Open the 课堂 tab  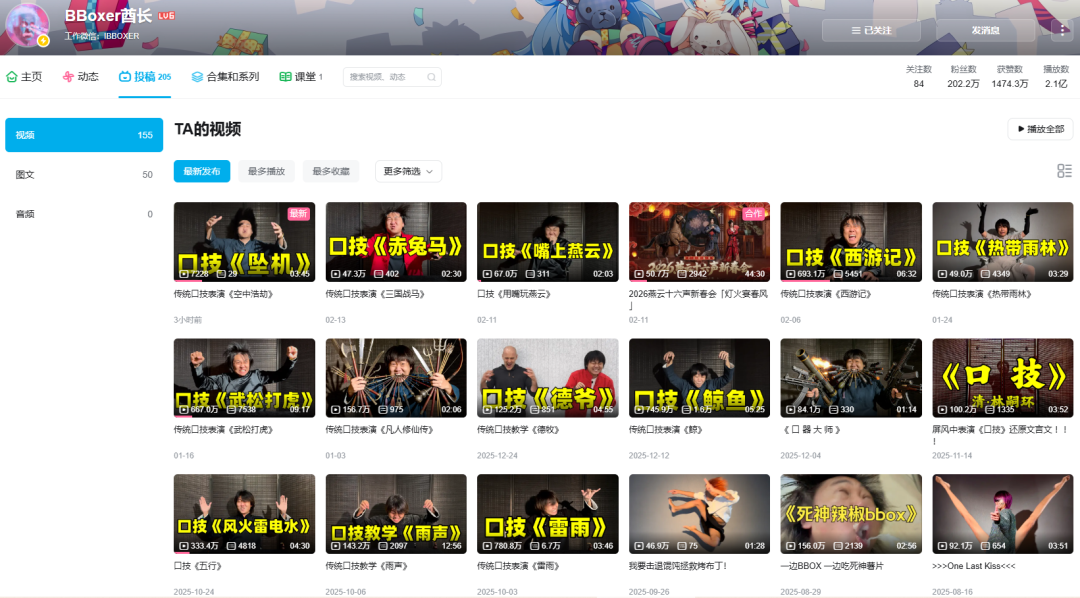pyautogui.click(x=301, y=77)
